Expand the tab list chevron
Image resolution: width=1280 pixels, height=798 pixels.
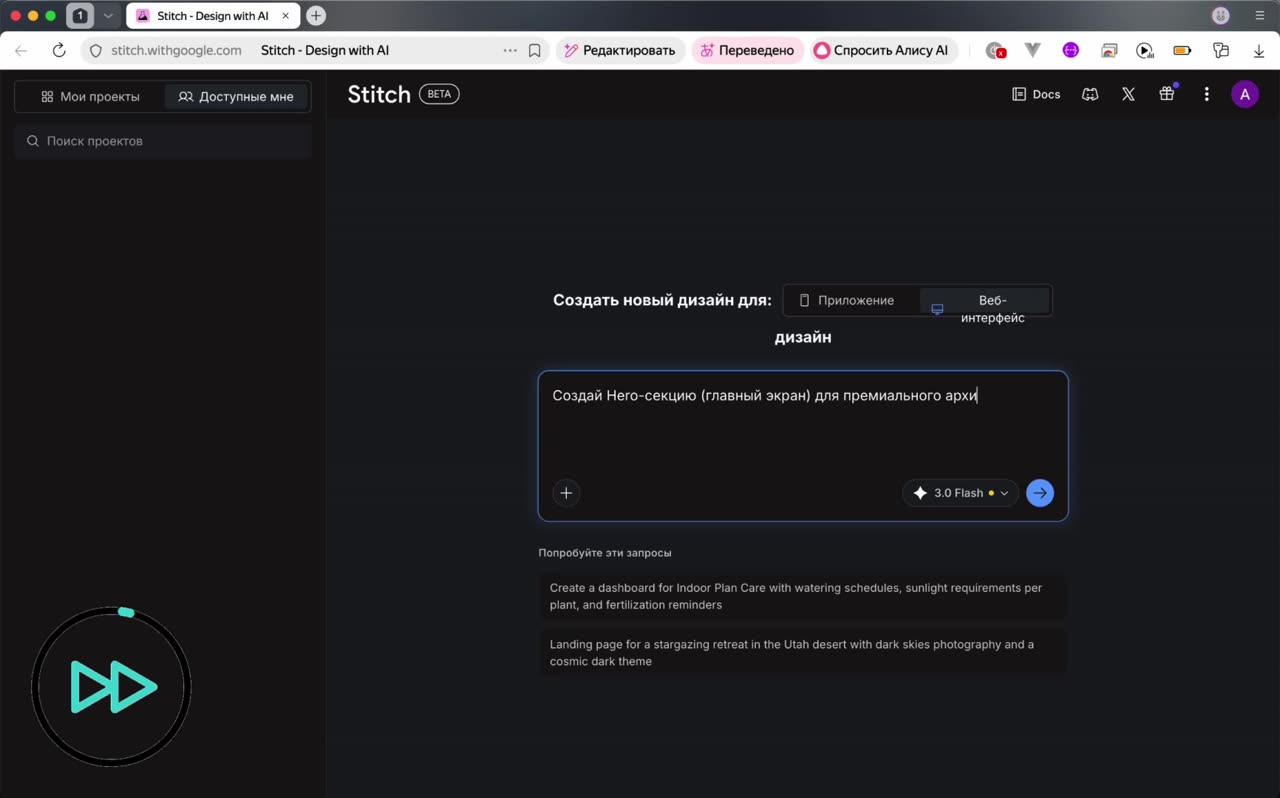click(x=108, y=16)
